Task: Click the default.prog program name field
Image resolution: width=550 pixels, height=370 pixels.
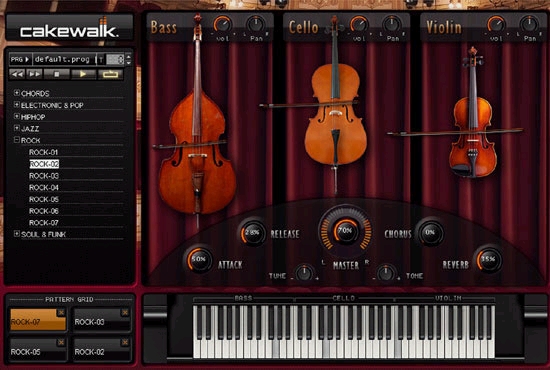Action: click(x=64, y=59)
